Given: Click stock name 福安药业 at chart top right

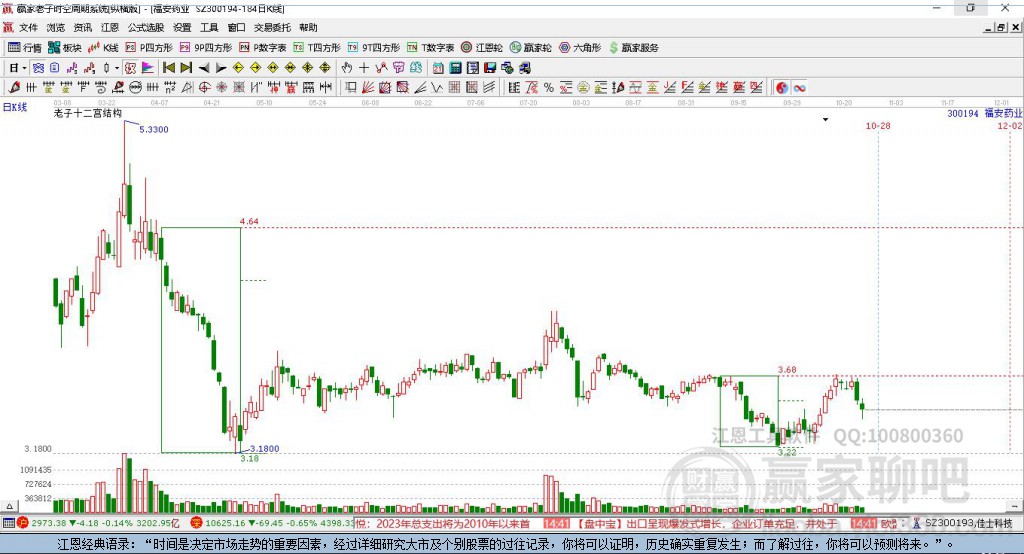Looking at the screenshot, I should pyautogui.click(x=1004, y=114).
